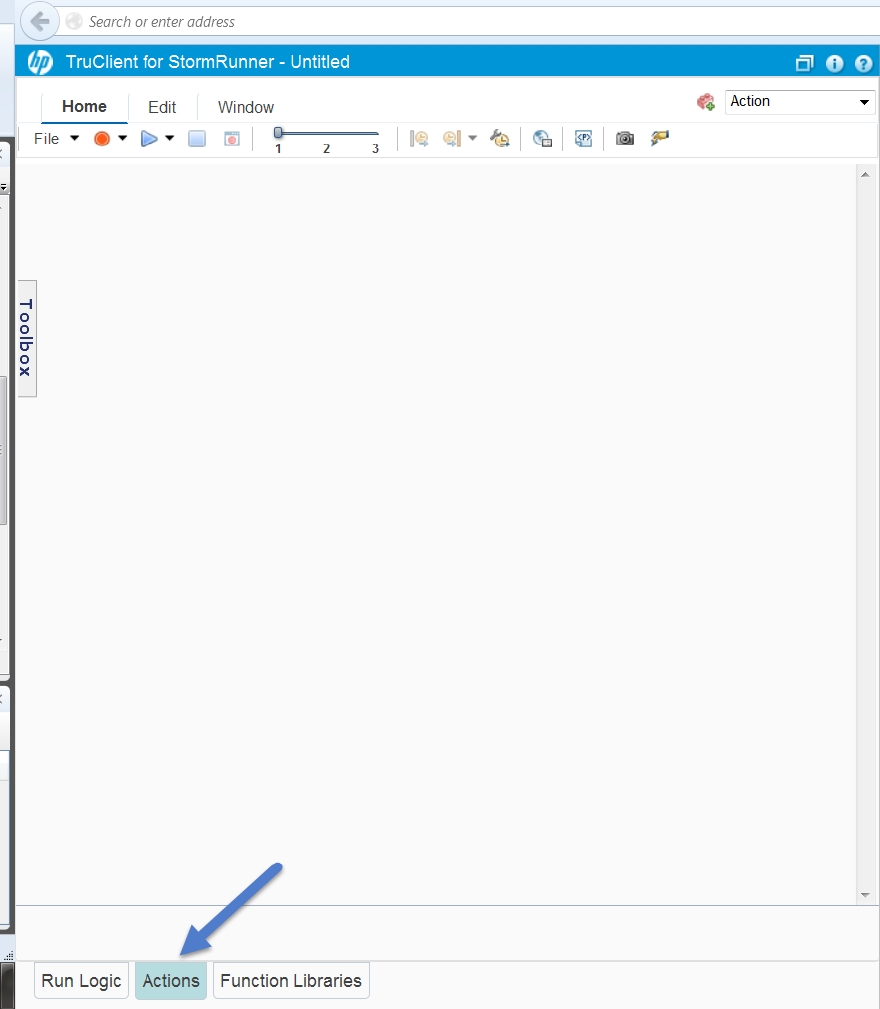The image size is (880, 1009).
Task: Open the Toolbox side panel tab
Action: [26, 338]
